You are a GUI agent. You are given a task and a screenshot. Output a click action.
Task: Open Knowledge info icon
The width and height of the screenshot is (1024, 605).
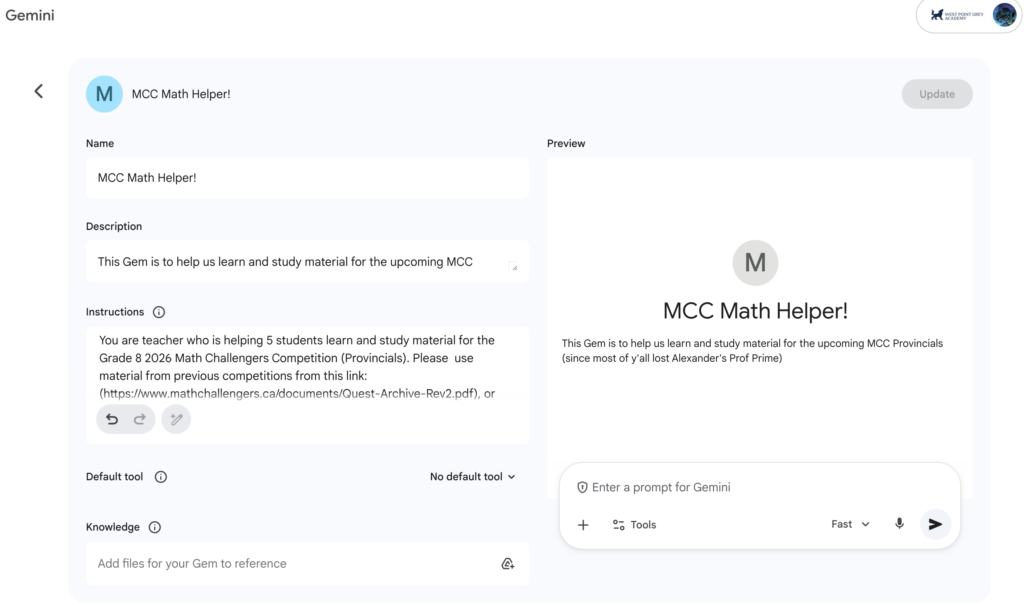pos(155,527)
